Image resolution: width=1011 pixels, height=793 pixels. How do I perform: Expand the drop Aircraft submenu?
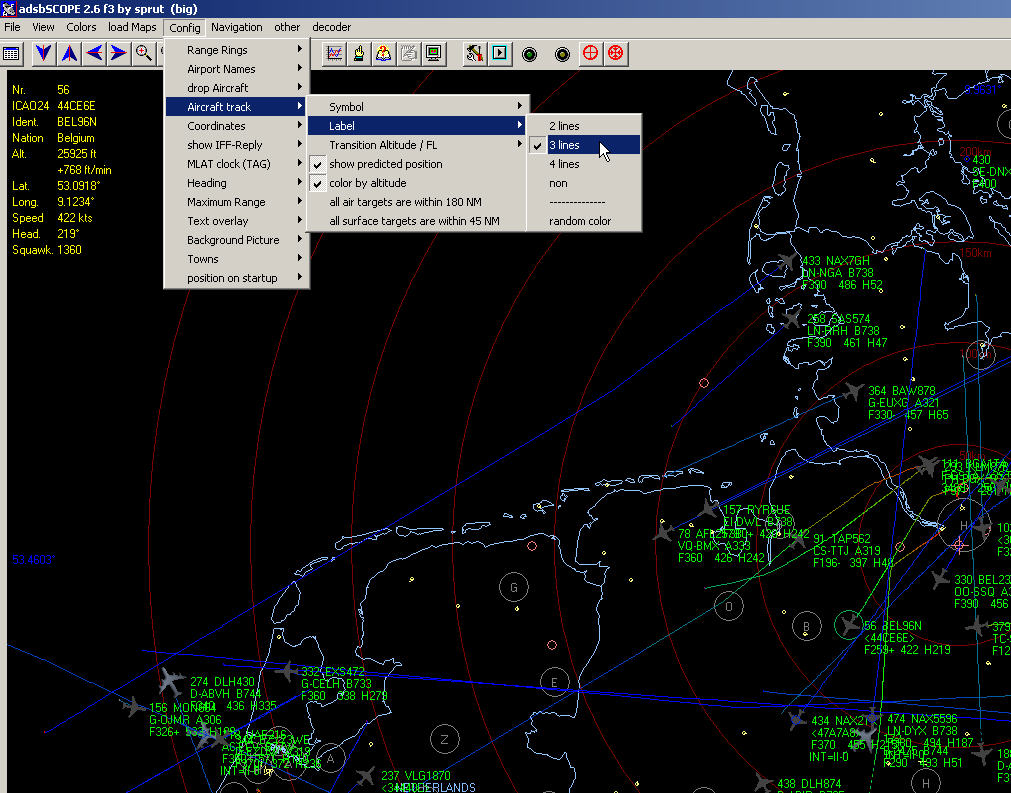tap(237, 88)
